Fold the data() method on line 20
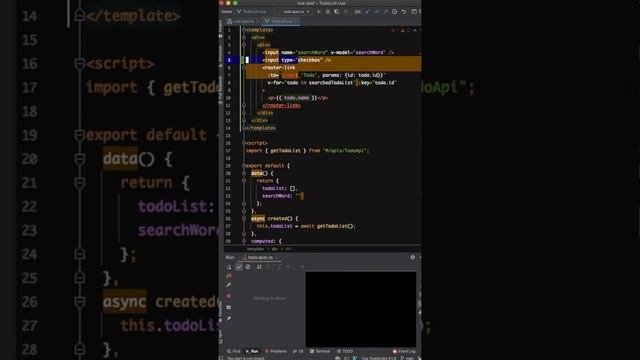The image size is (640, 360). (x=244, y=173)
